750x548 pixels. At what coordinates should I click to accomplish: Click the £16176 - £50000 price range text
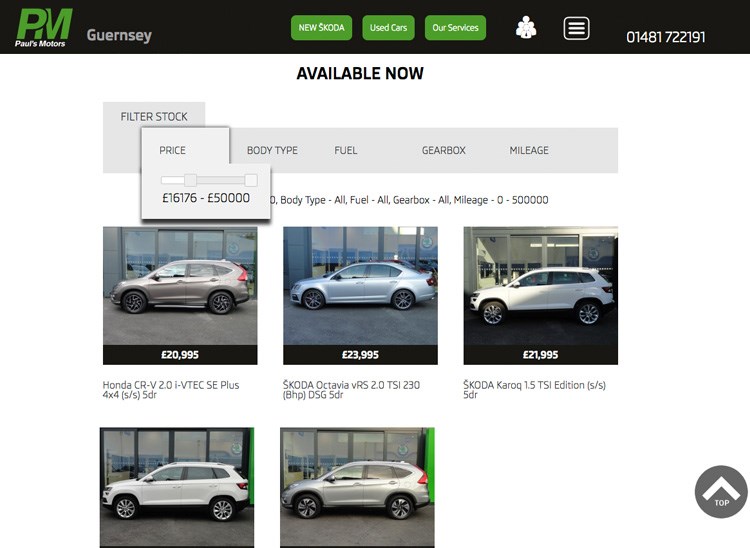(x=206, y=198)
